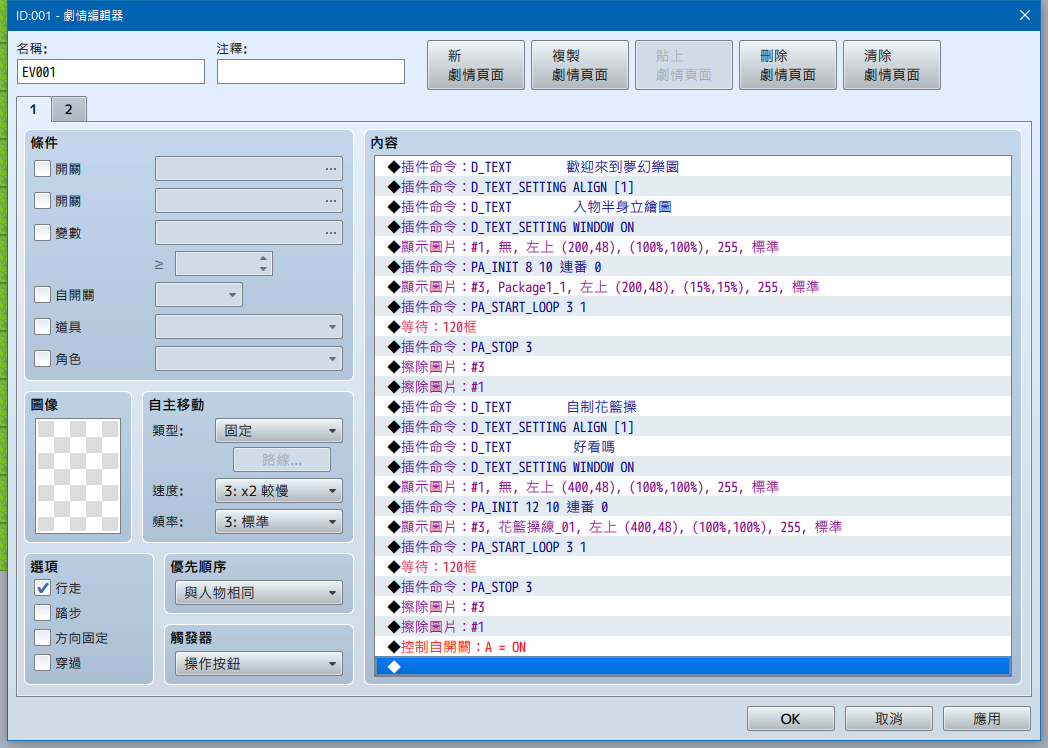
Task: Click the variable value stepper up arrow
Action: (x=263, y=258)
